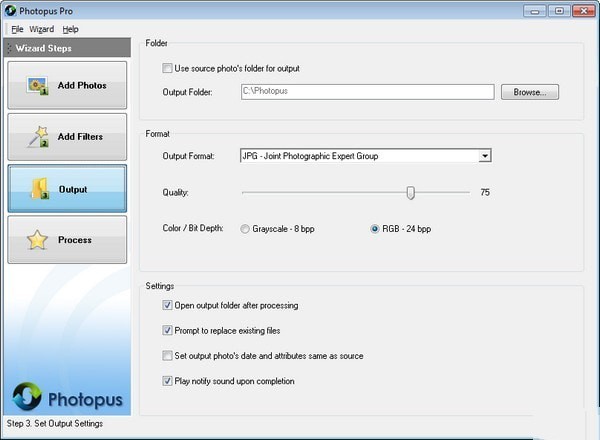Viewport: 600px width, 440px height.
Task: Close the Photopus Pro window
Action: tap(584, 11)
